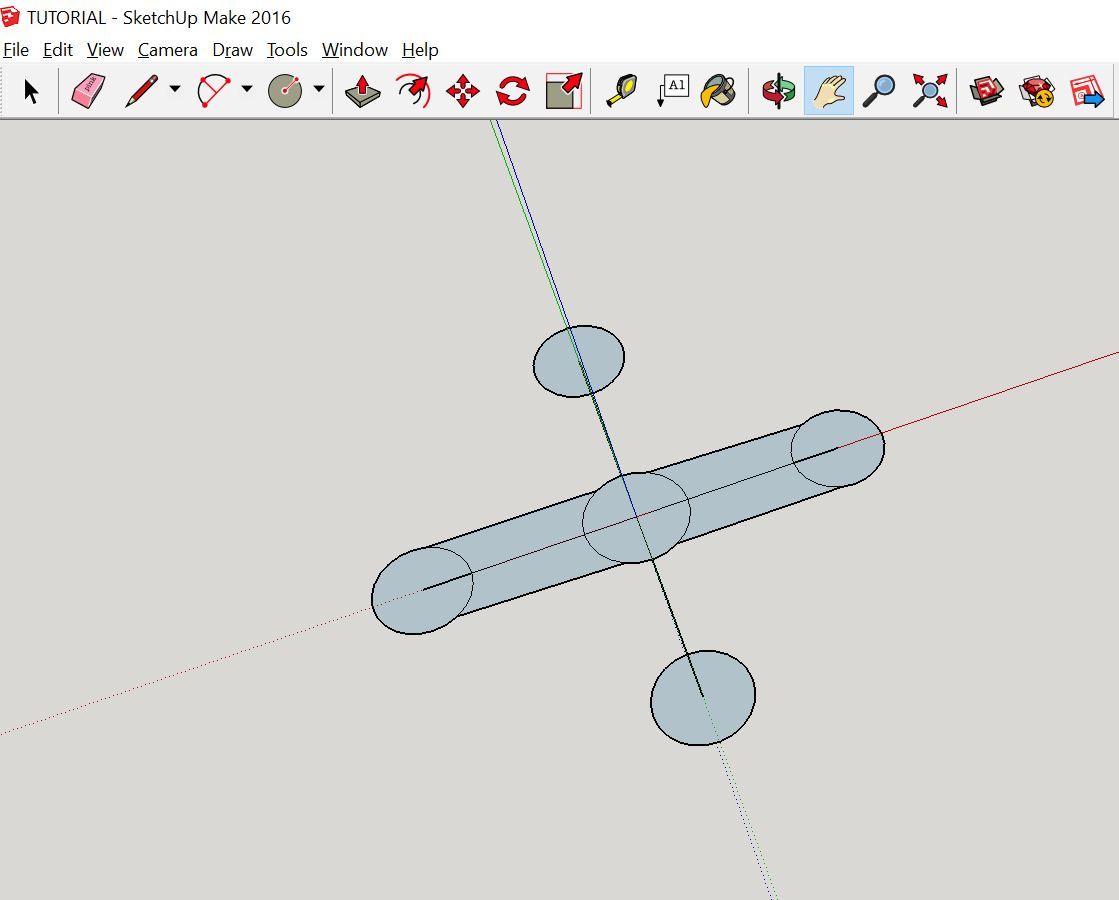Open the Draw menu
The height and width of the screenshot is (900, 1119).
(232, 49)
